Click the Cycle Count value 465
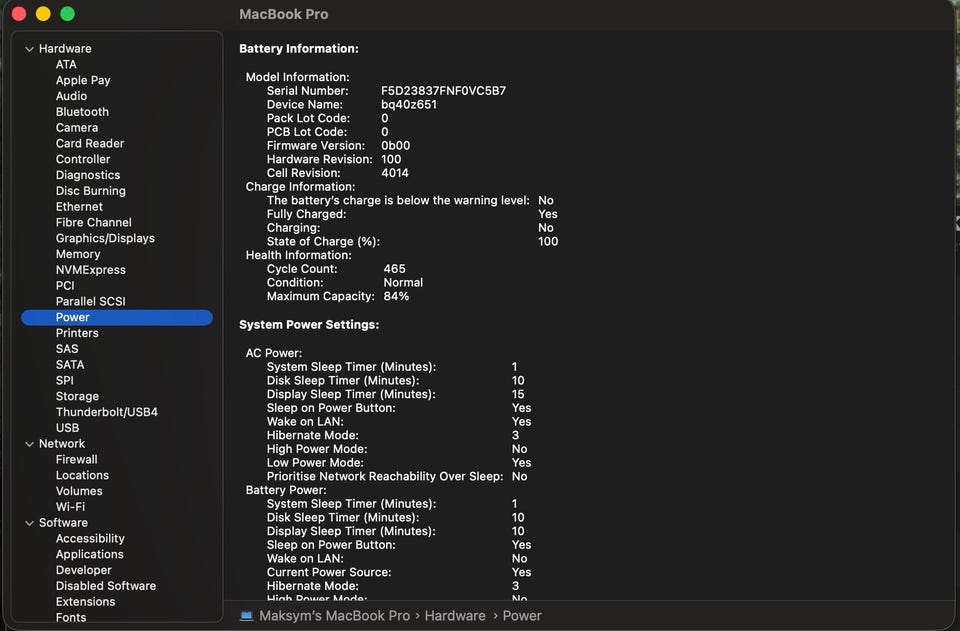Viewport: 960px width, 631px height. pos(394,269)
